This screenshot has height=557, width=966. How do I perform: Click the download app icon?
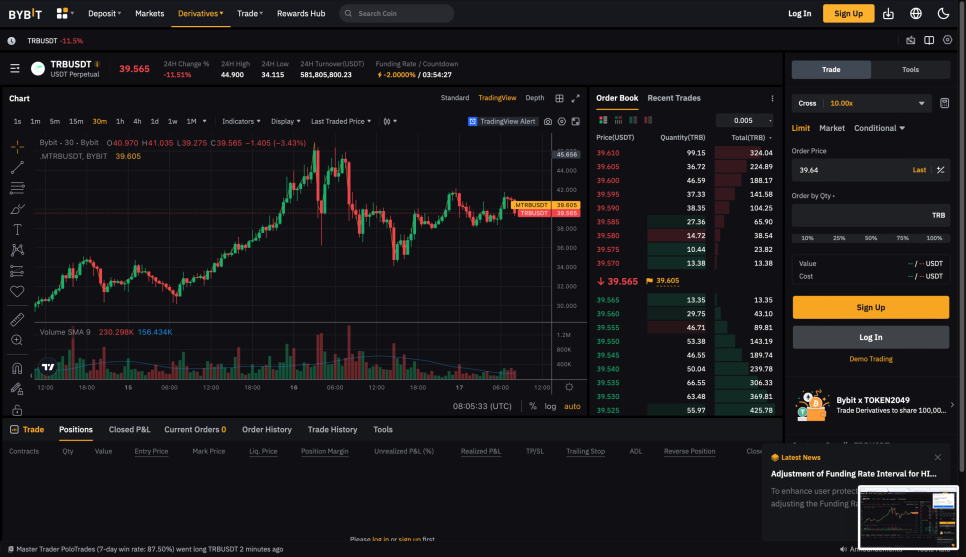[888, 14]
